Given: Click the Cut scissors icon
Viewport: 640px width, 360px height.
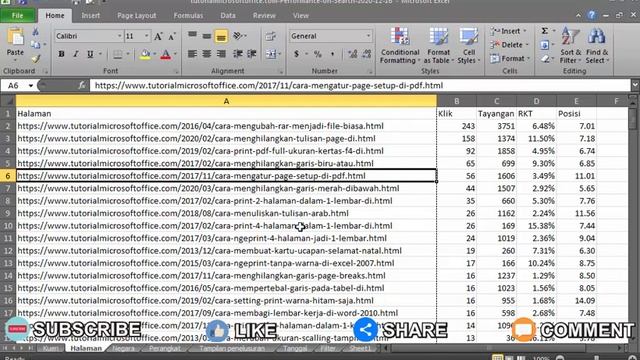Looking at the screenshot, I should click(36, 32).
